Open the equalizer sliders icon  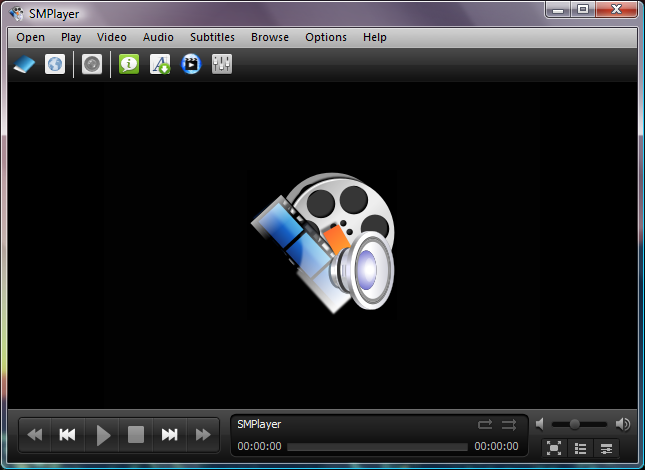click(x=222, y=64)
